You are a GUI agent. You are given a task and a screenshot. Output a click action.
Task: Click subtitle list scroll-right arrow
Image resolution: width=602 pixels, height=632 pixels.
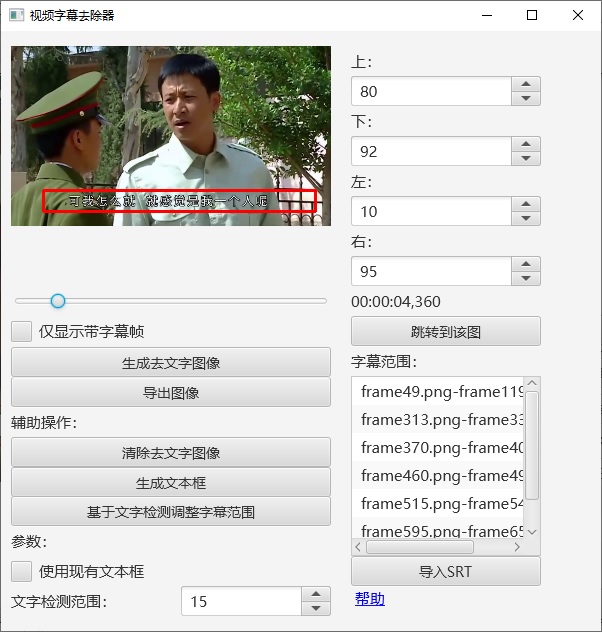tap(517, 547)
